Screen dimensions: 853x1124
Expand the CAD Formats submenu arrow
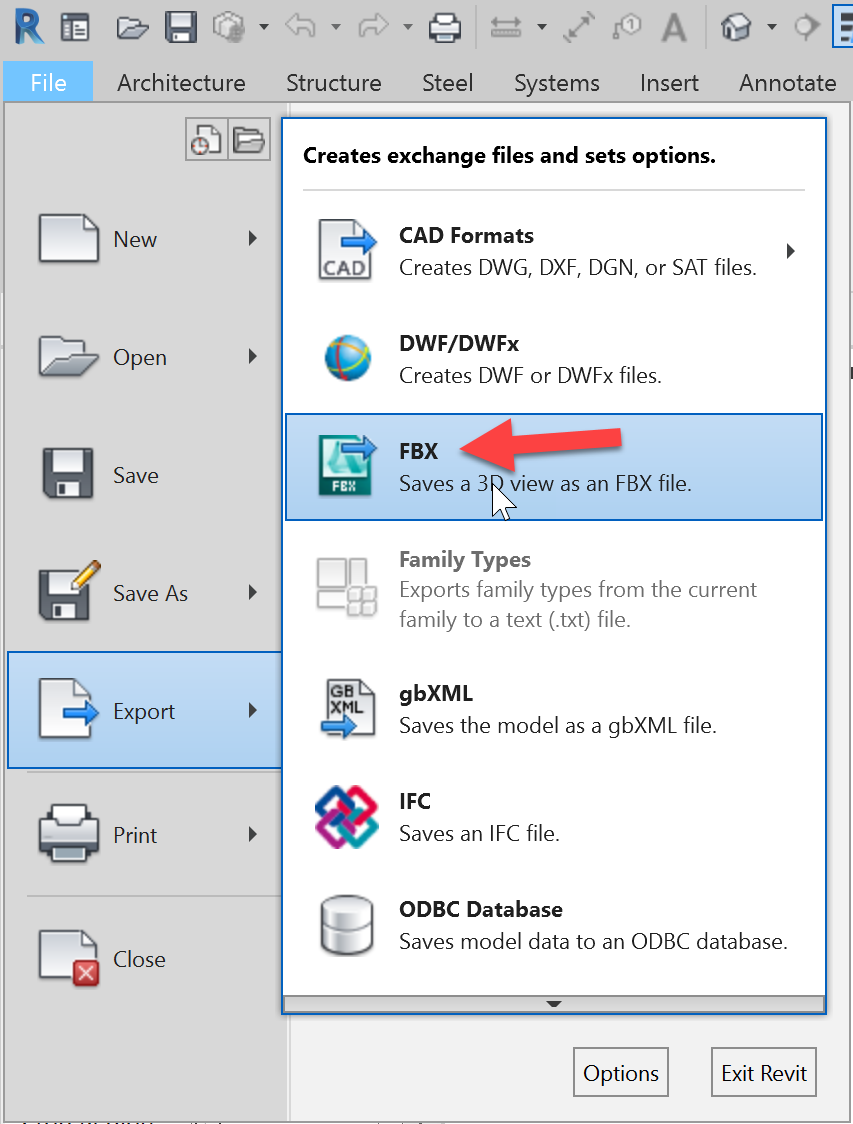pos(789,252)
